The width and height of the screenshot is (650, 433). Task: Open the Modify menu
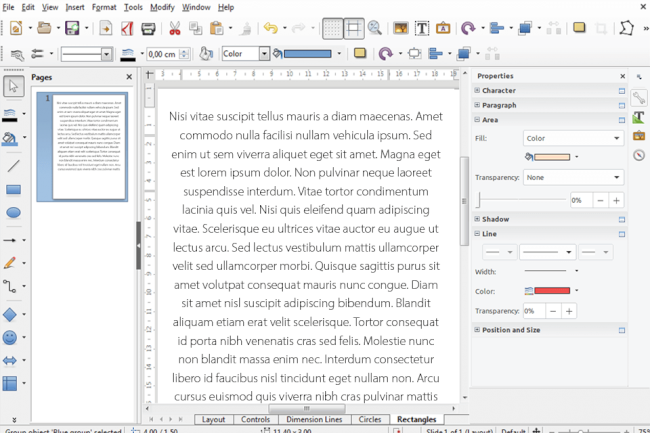click(x=162, y=7)
